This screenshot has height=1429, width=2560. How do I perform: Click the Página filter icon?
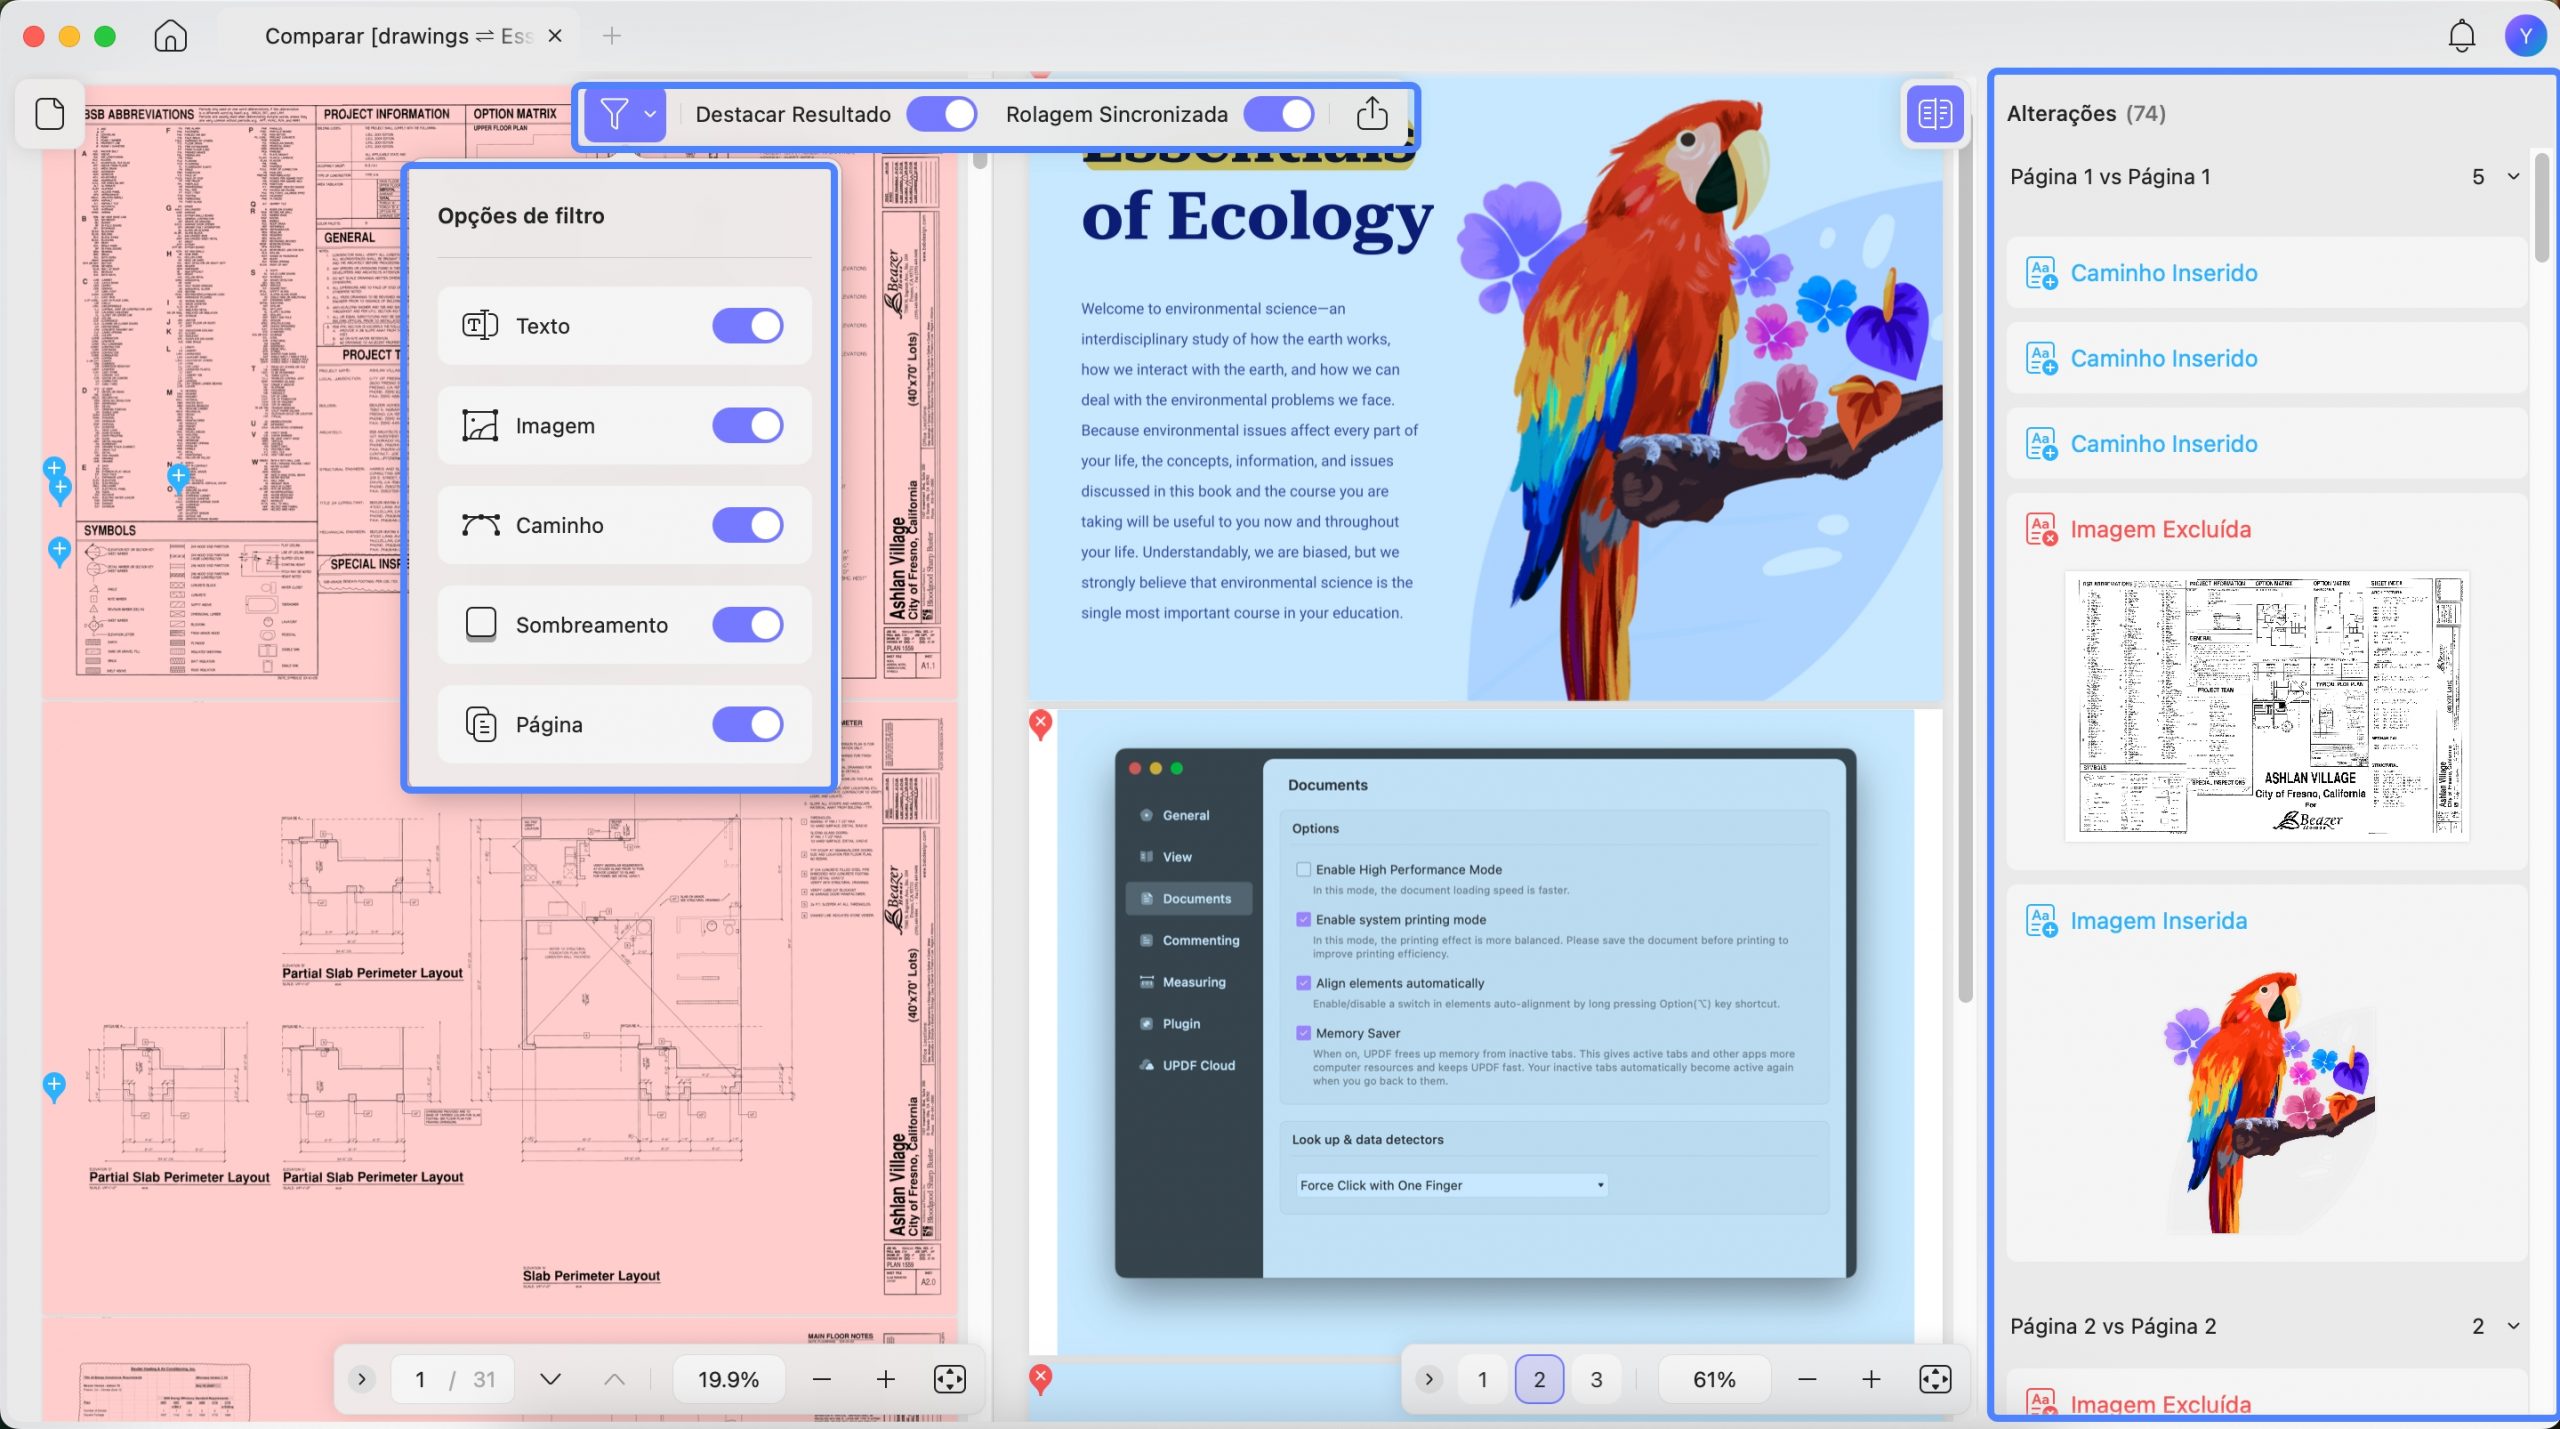(x=481, y=724)
